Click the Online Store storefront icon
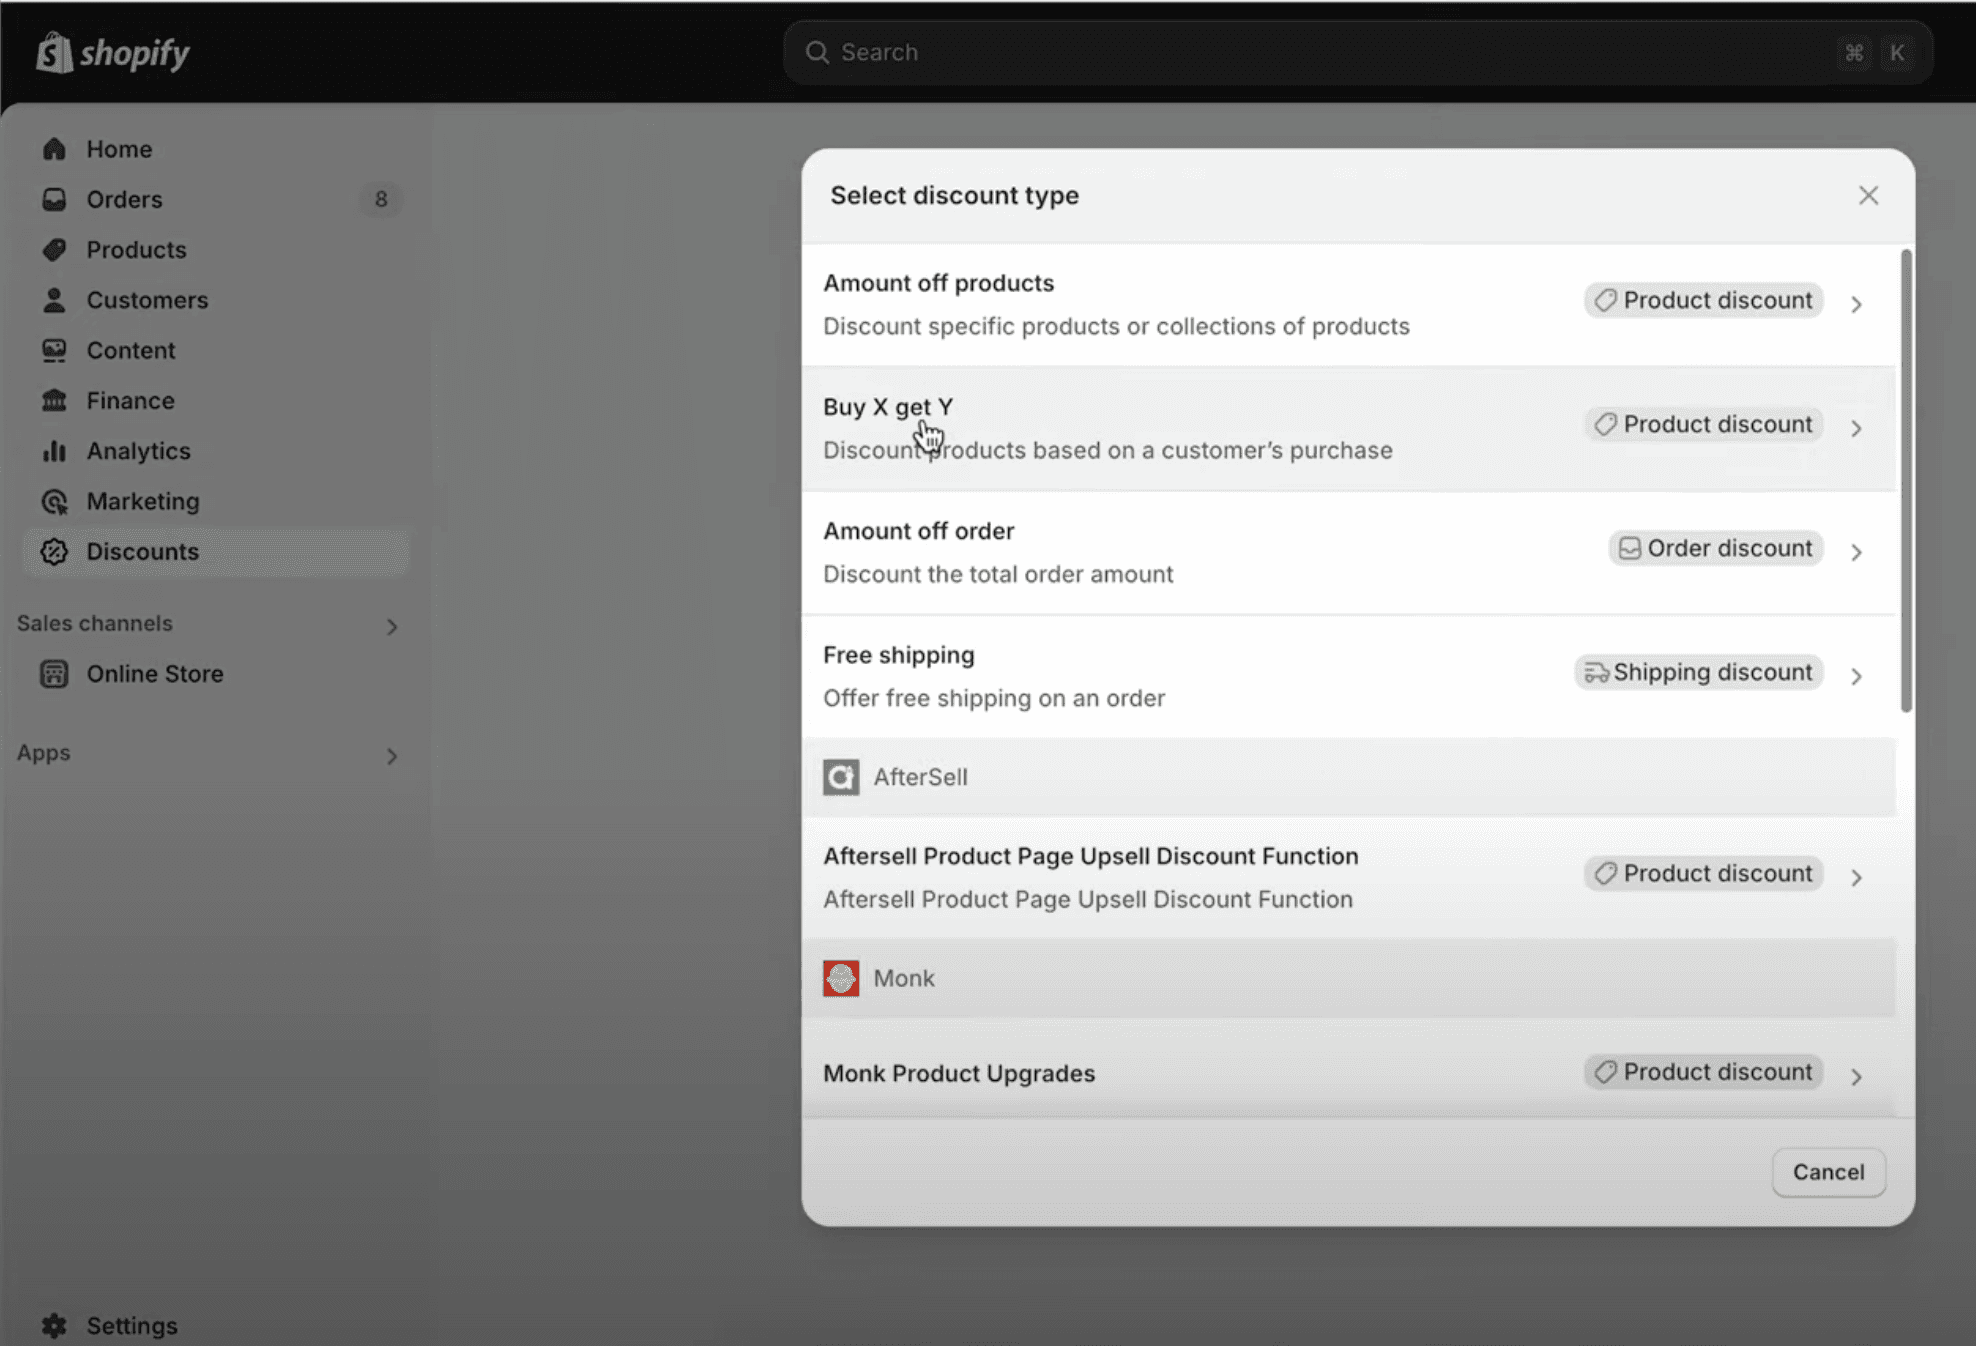The width and height of the screenshot is (1976, 1346). [x=54, y=674]
